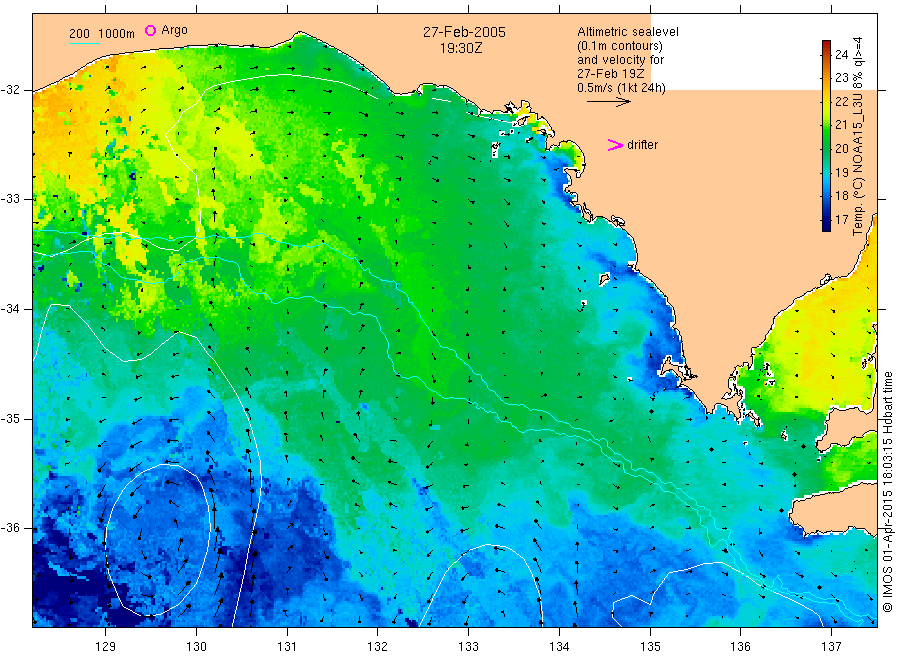The image size is (900, 660).
Task: Click the latitude axis label '-33'
Action: point(10,199)
